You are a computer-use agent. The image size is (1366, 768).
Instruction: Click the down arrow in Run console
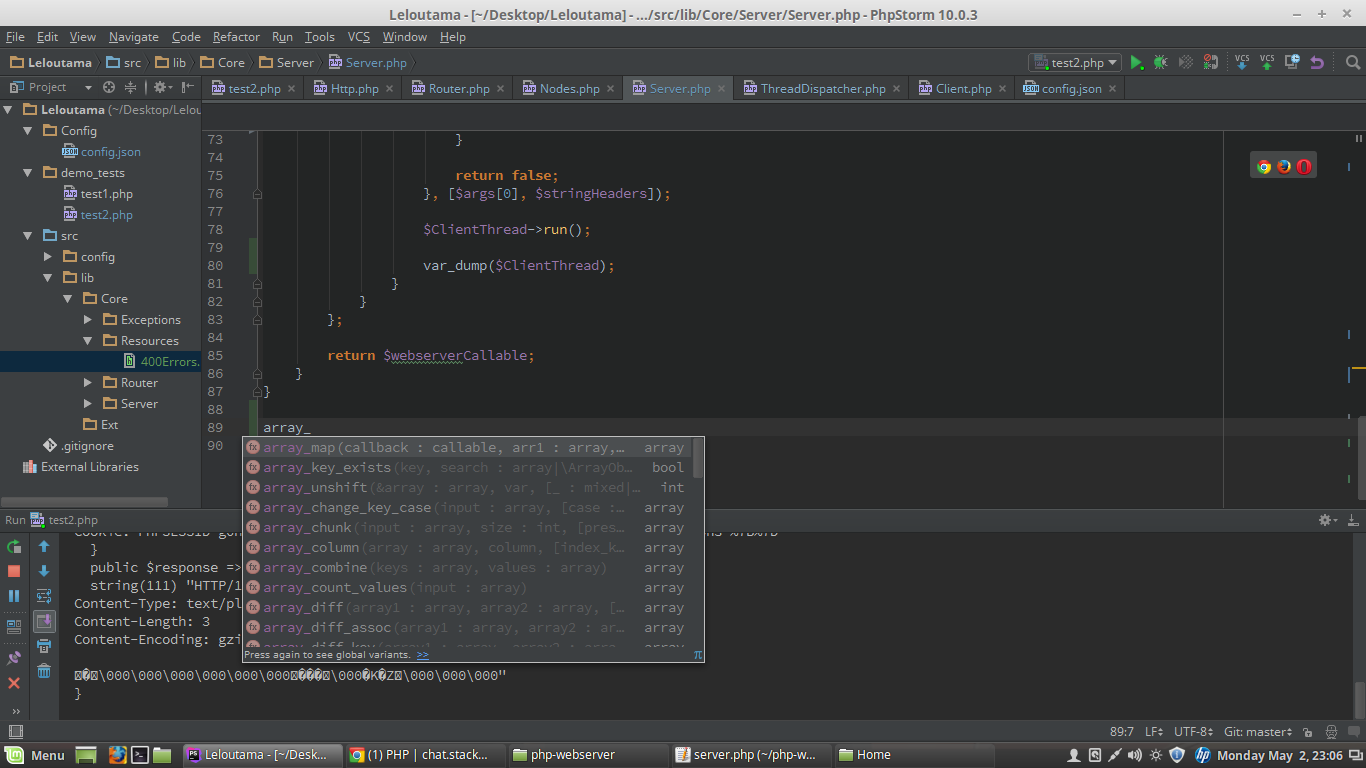[x=44, y=571]
